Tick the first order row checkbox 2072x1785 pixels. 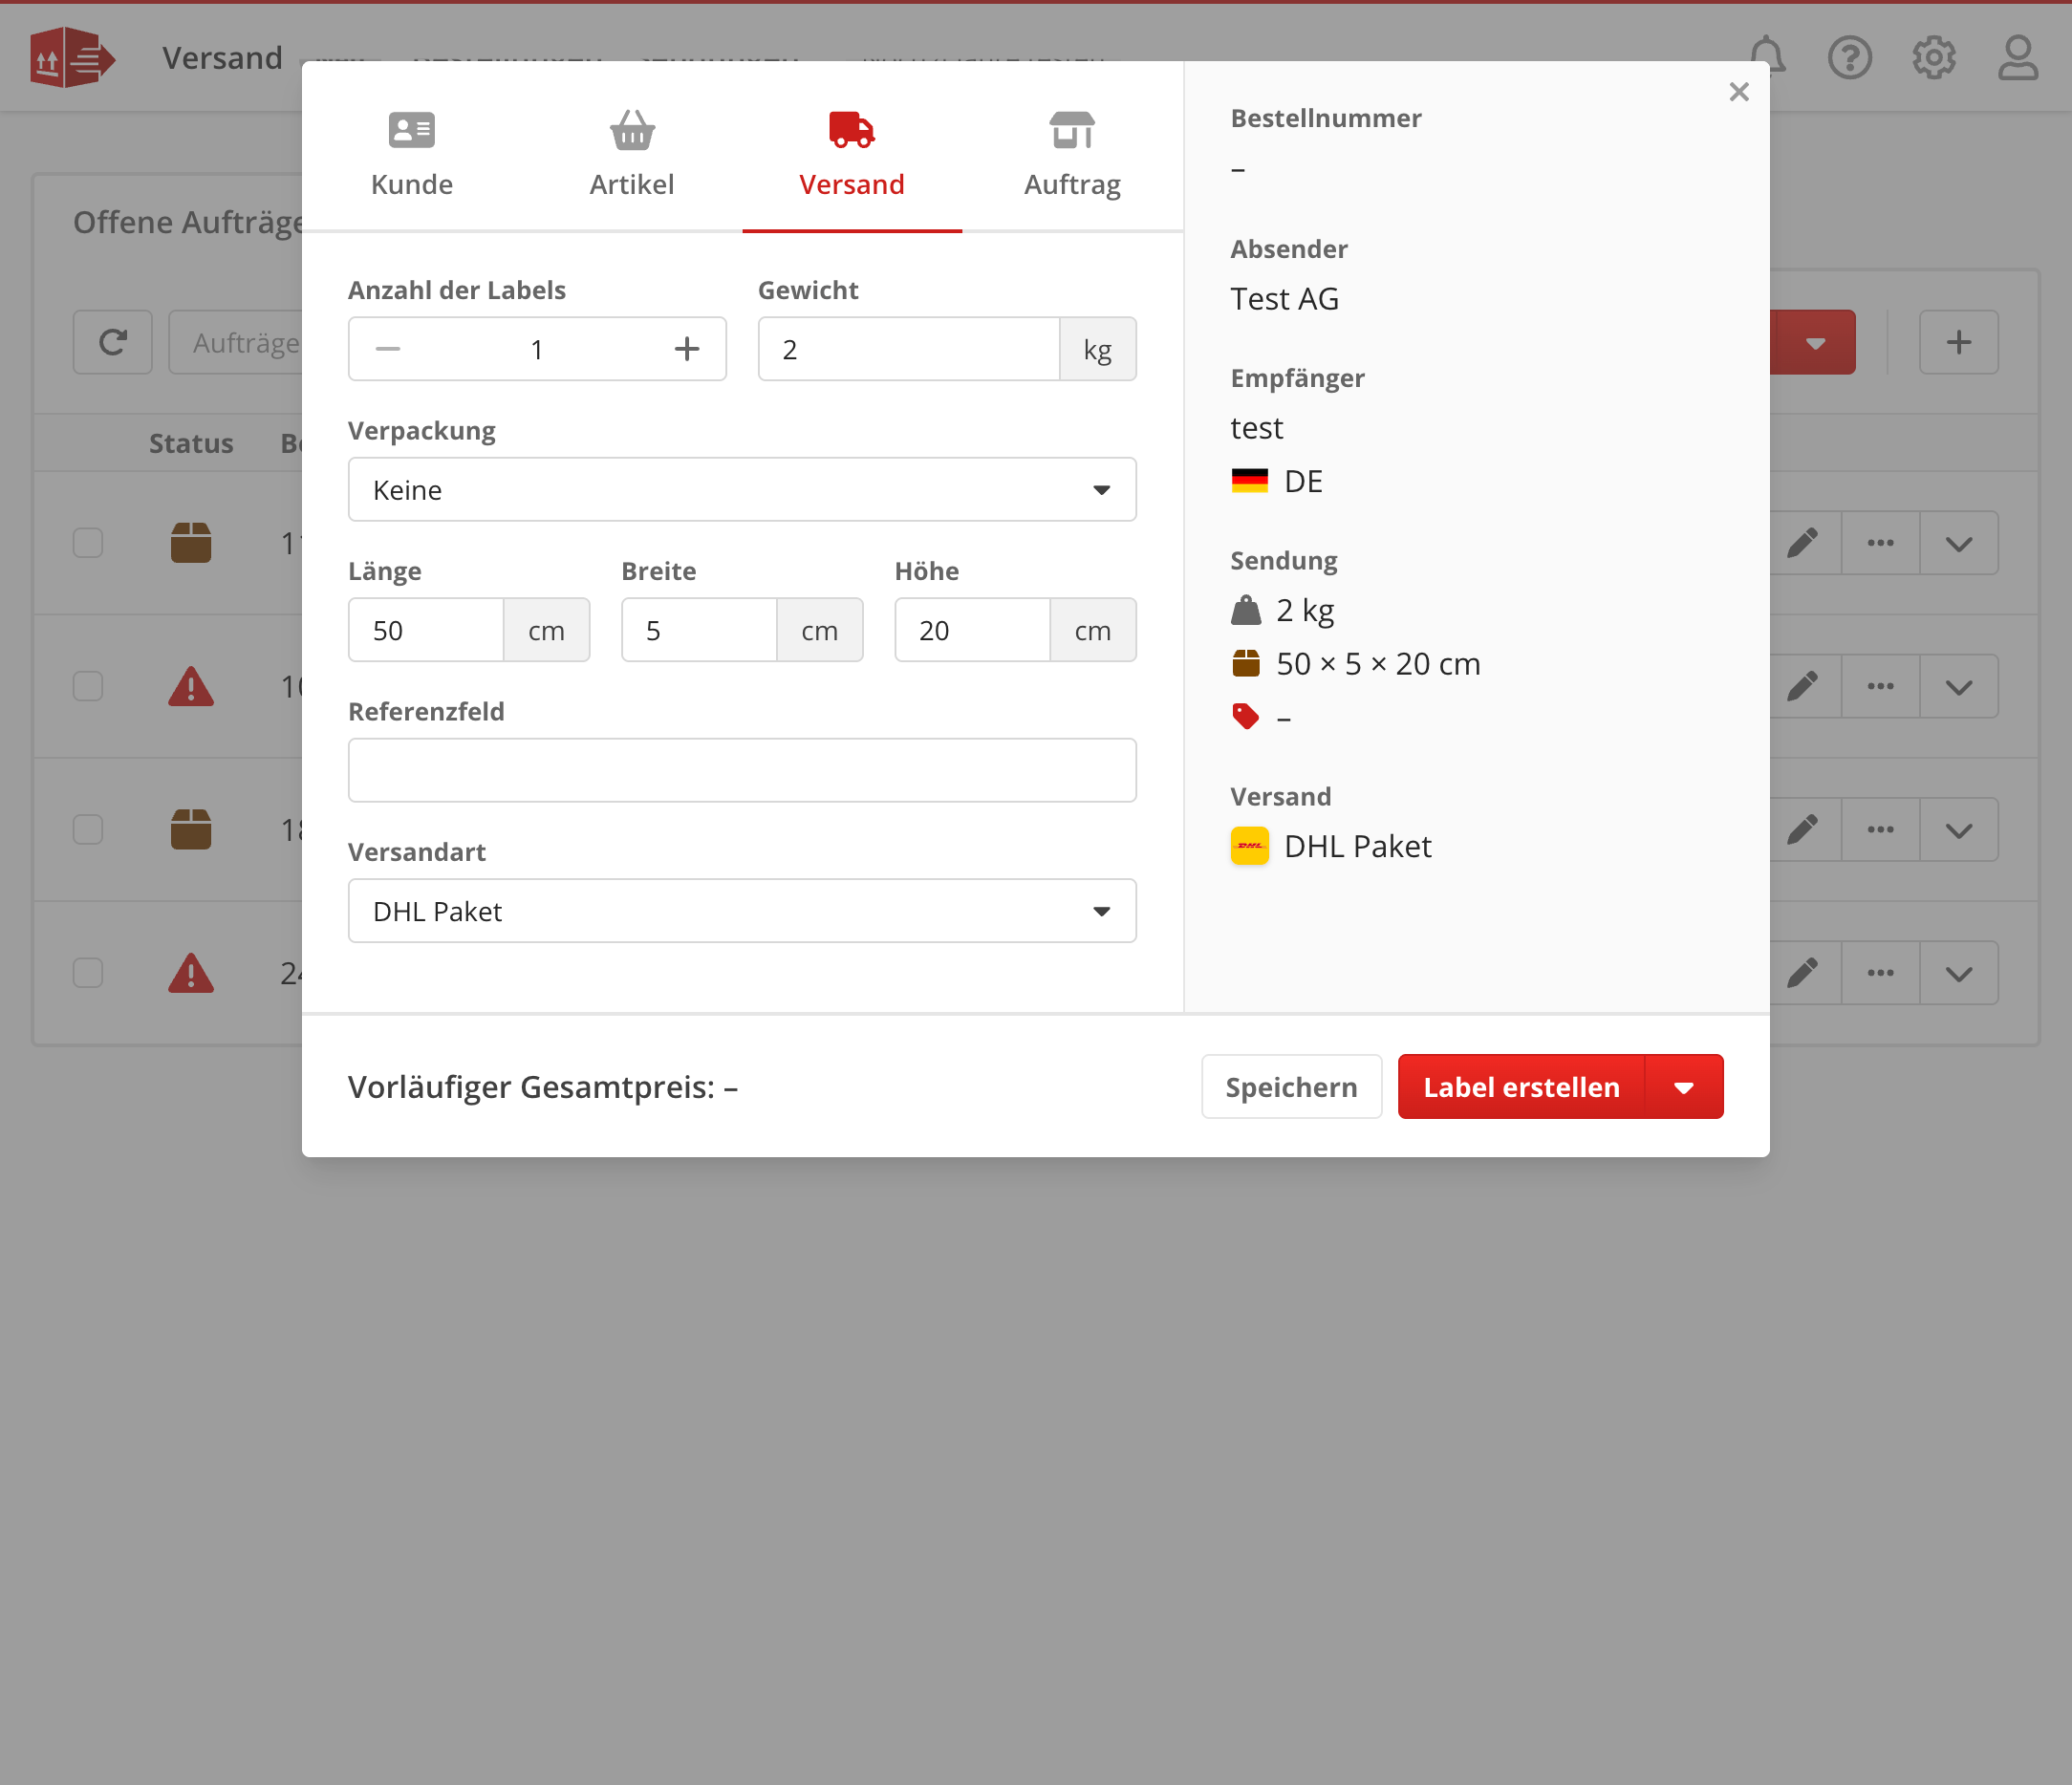88,543
